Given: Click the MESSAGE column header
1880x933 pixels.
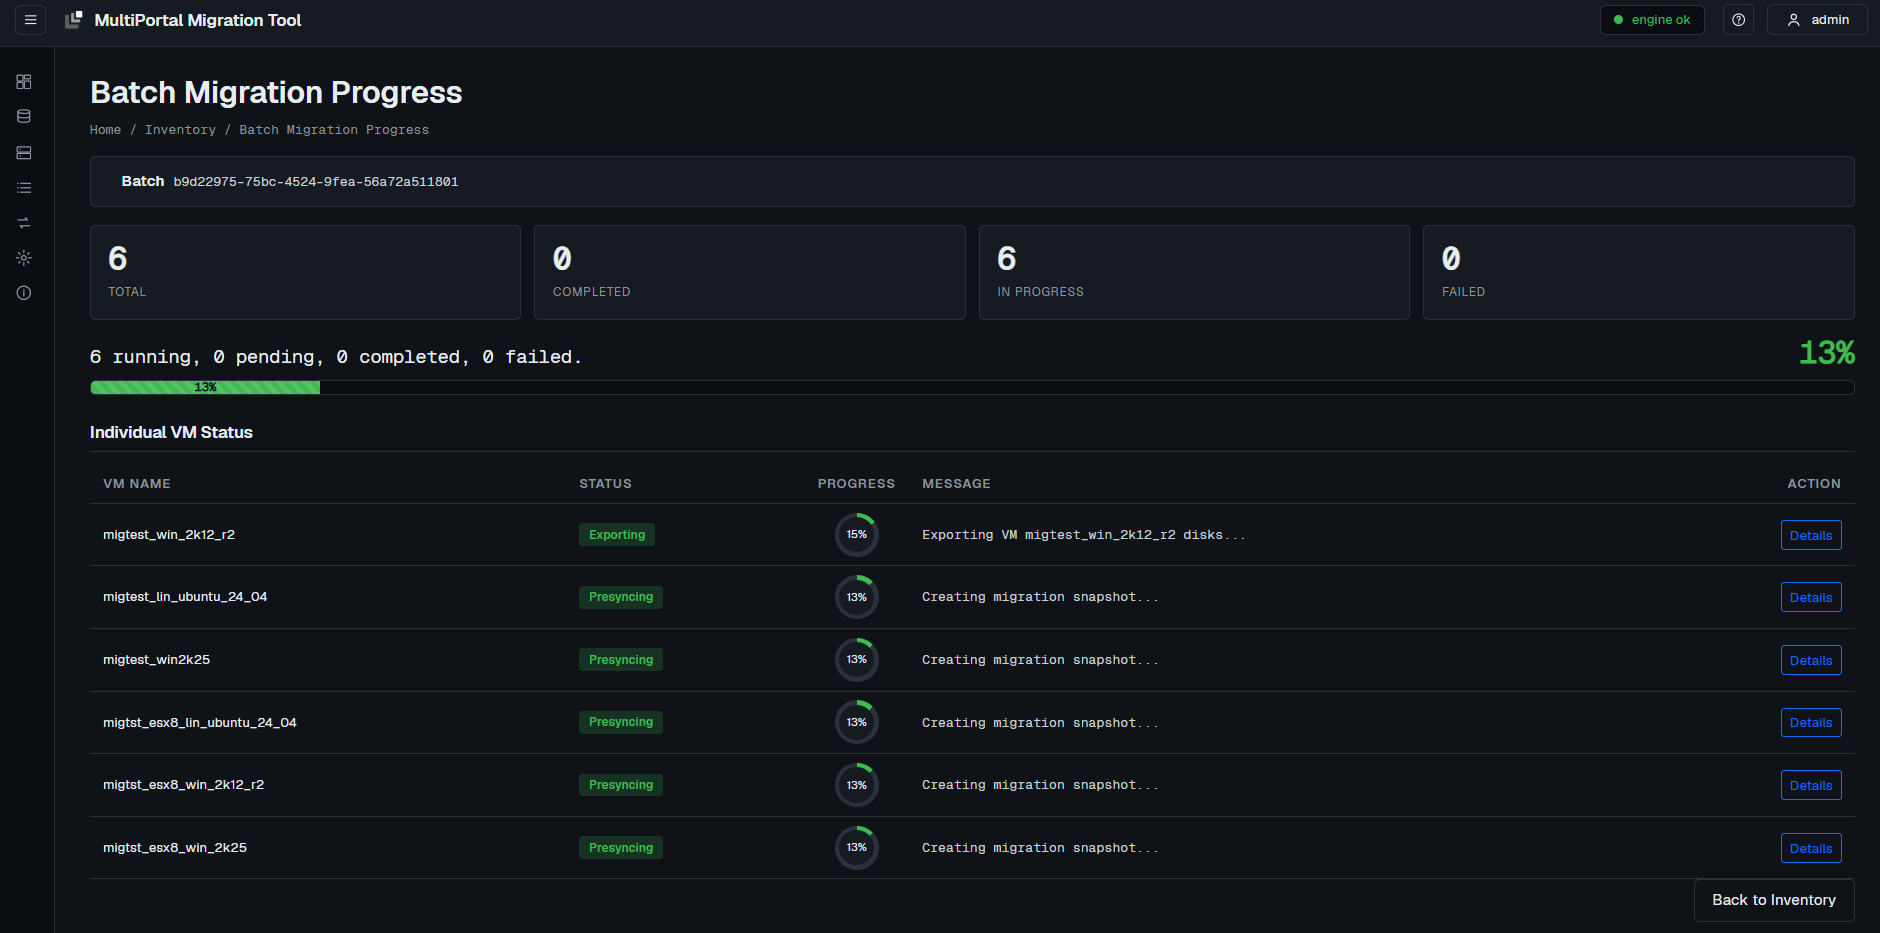Looking at the screenshot, I should point(956,484).
